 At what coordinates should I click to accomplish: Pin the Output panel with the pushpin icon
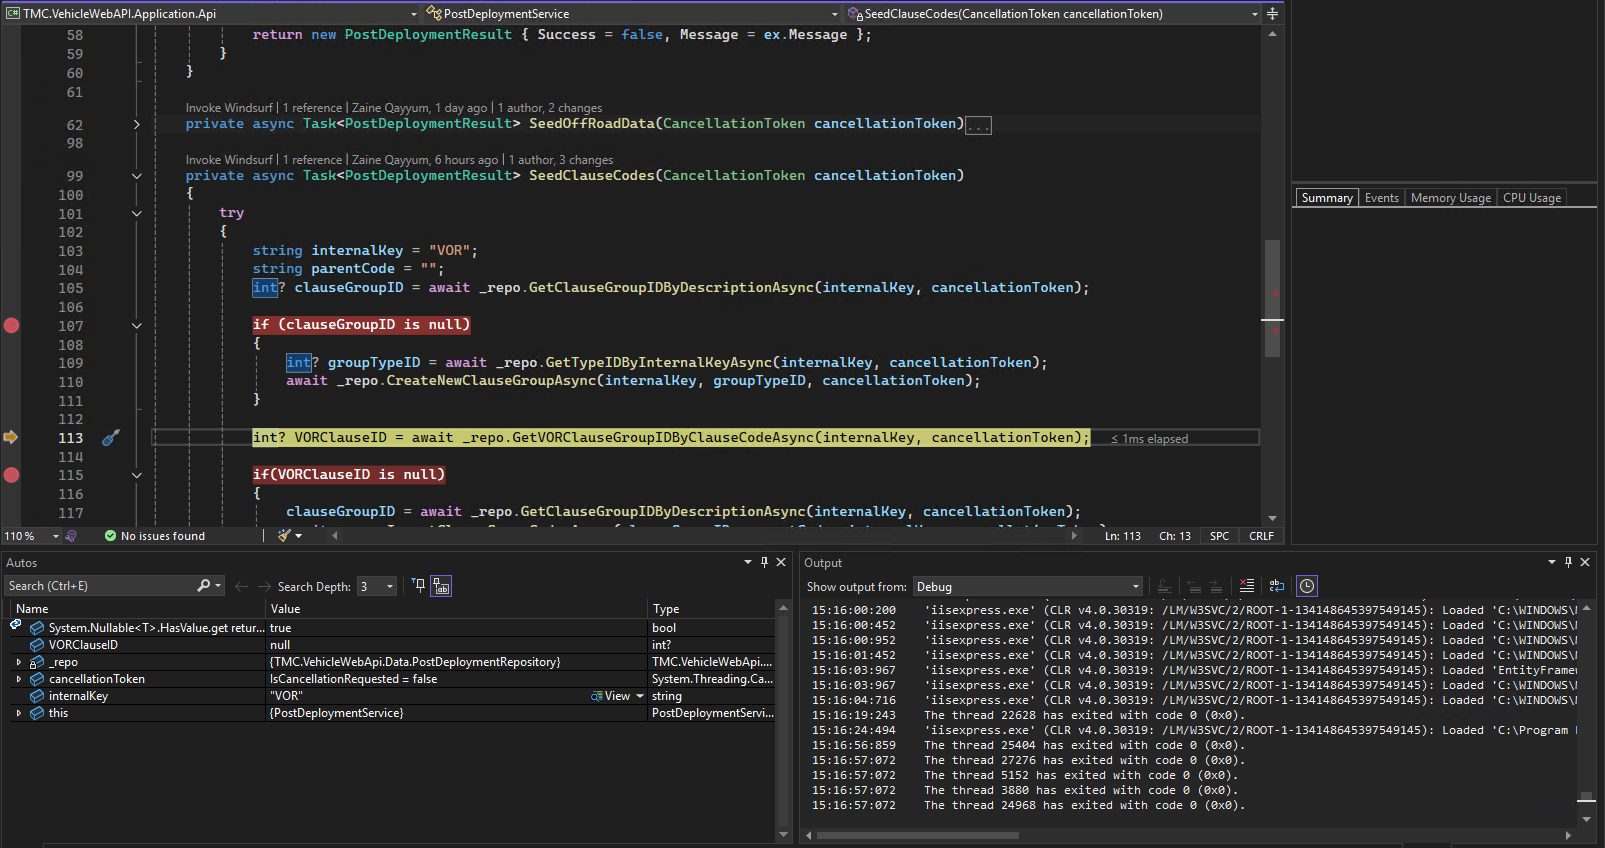tap(1568, 562)
